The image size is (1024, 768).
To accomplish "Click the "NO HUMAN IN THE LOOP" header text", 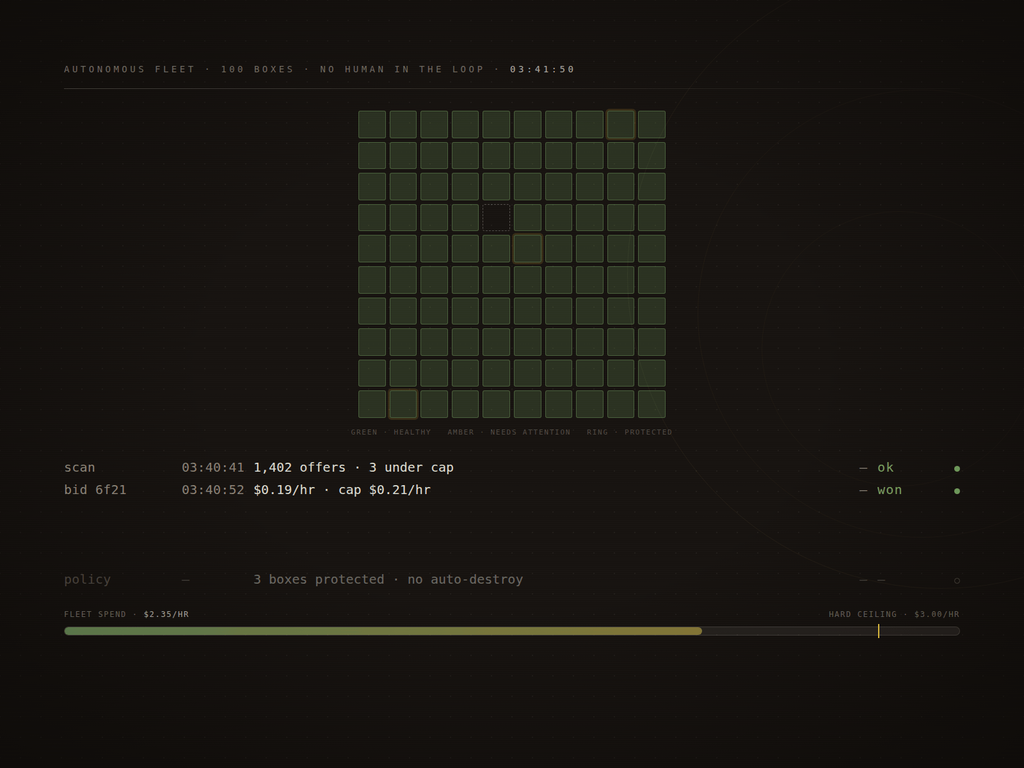I will (402, 69).
